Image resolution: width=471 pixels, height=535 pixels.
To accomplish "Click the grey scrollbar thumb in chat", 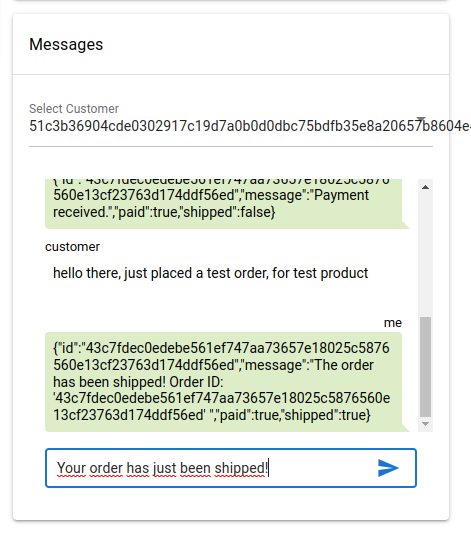I will point(425,367).
